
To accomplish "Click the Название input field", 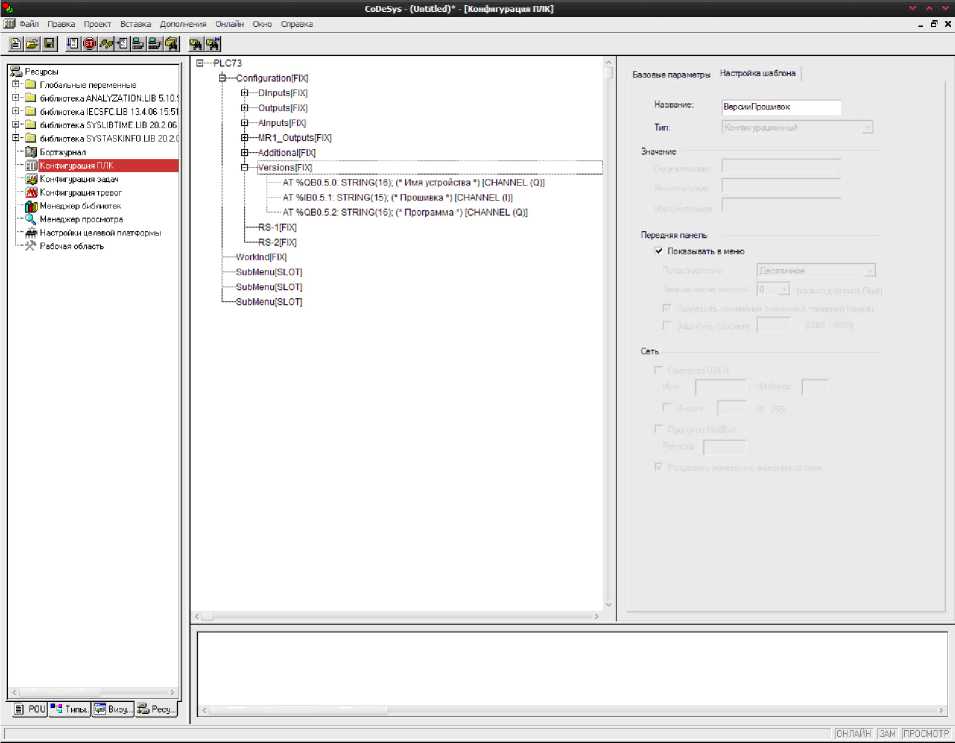I will (x=781, y=106).
